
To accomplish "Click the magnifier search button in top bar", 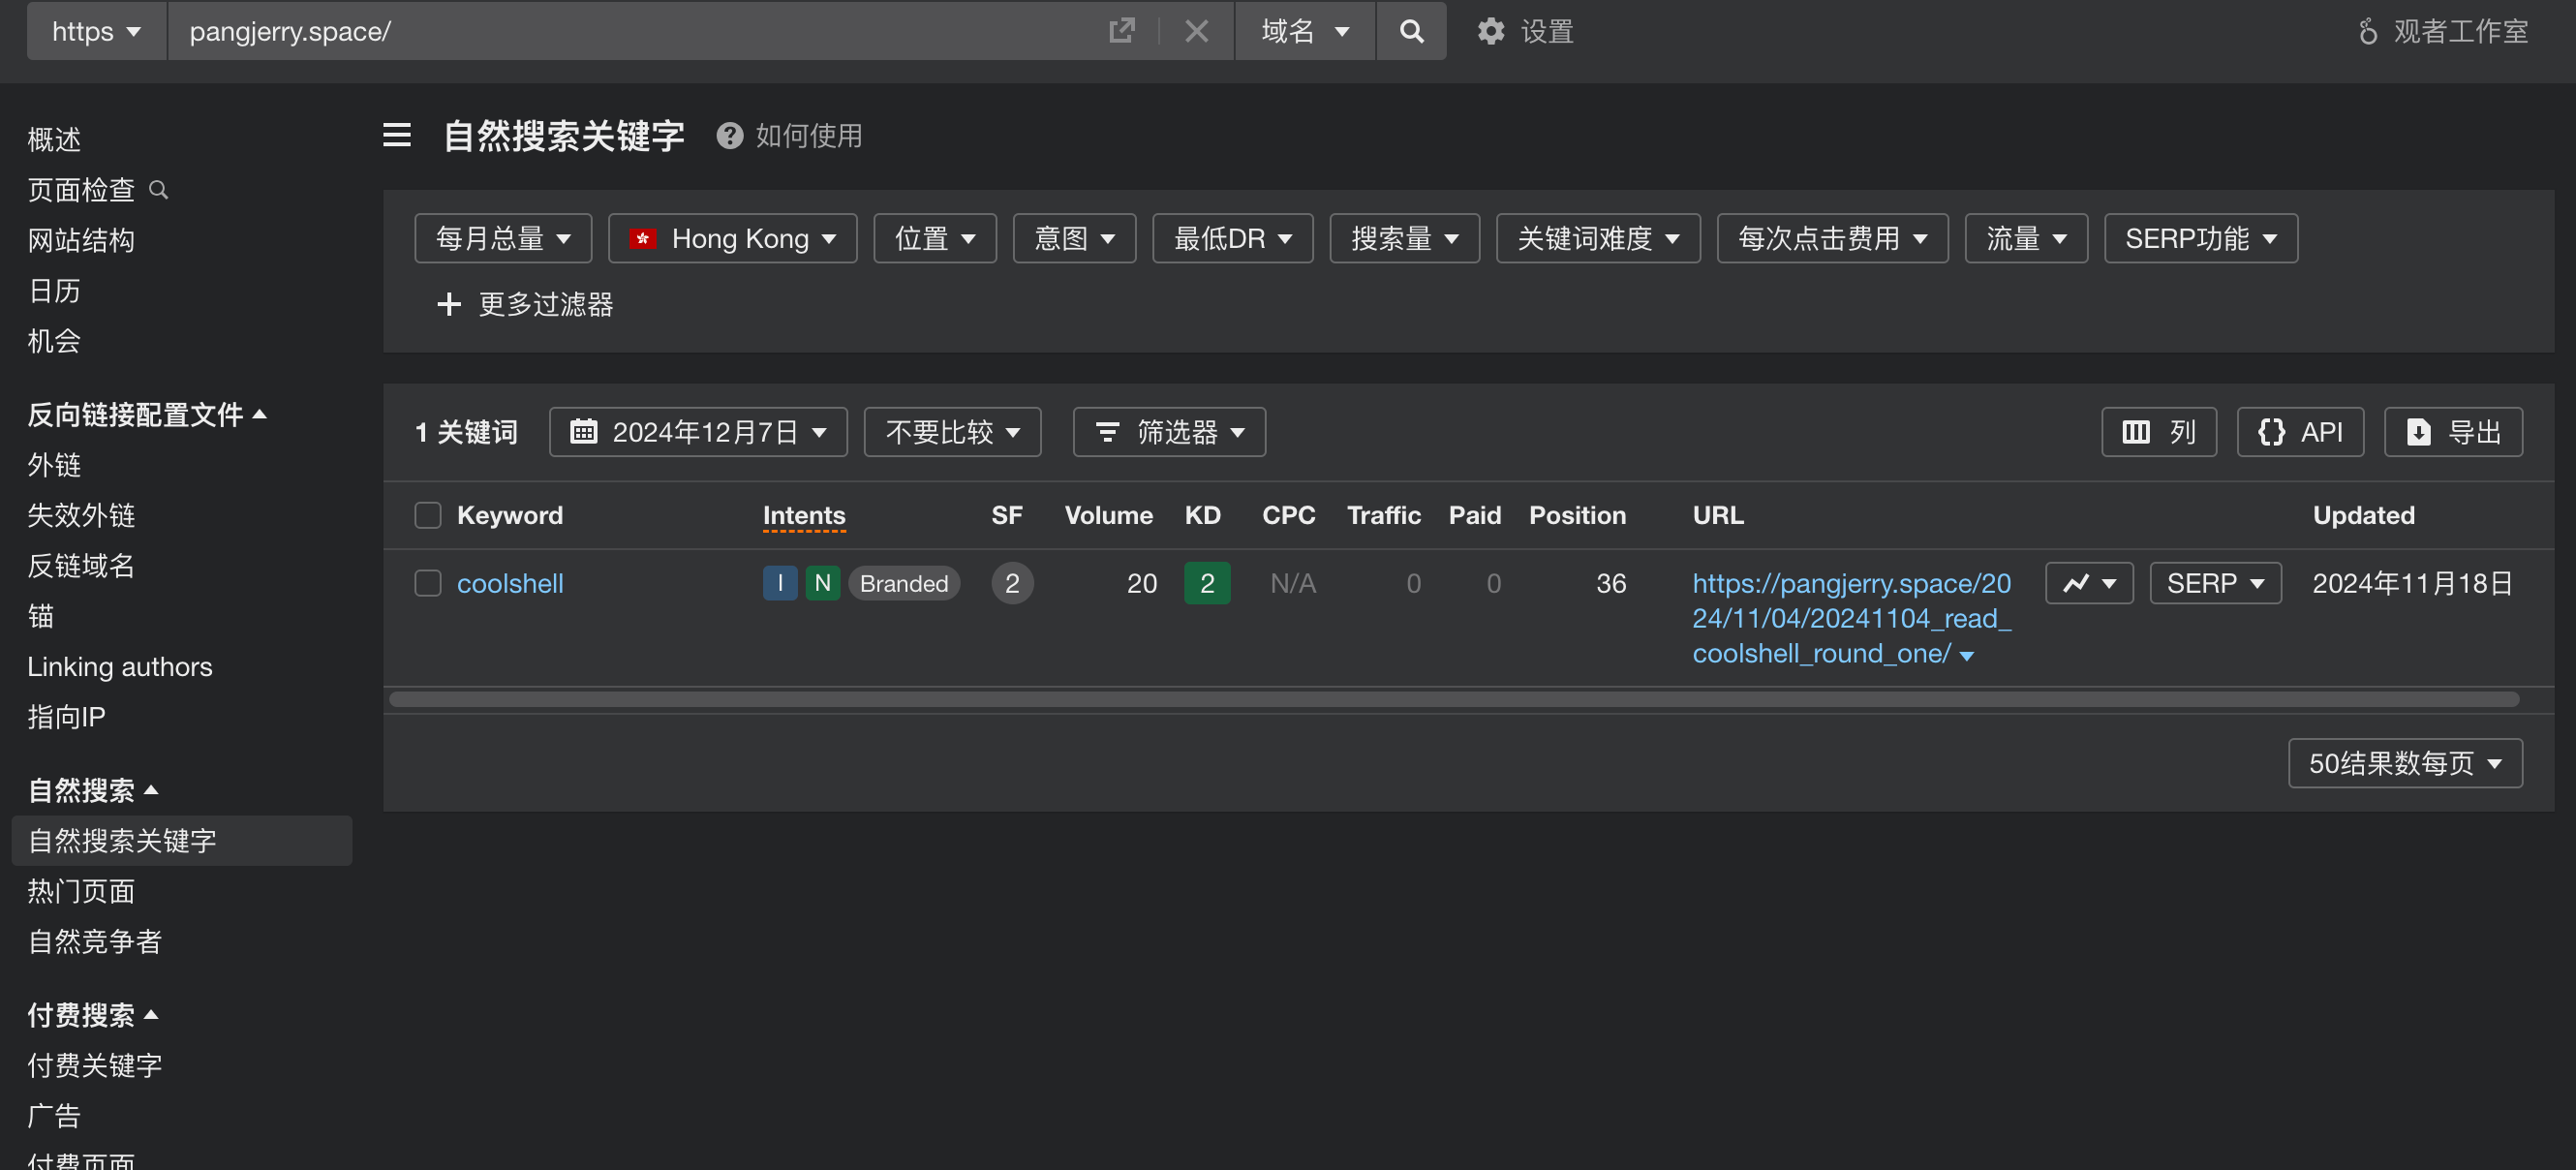I will point(1410,31).
